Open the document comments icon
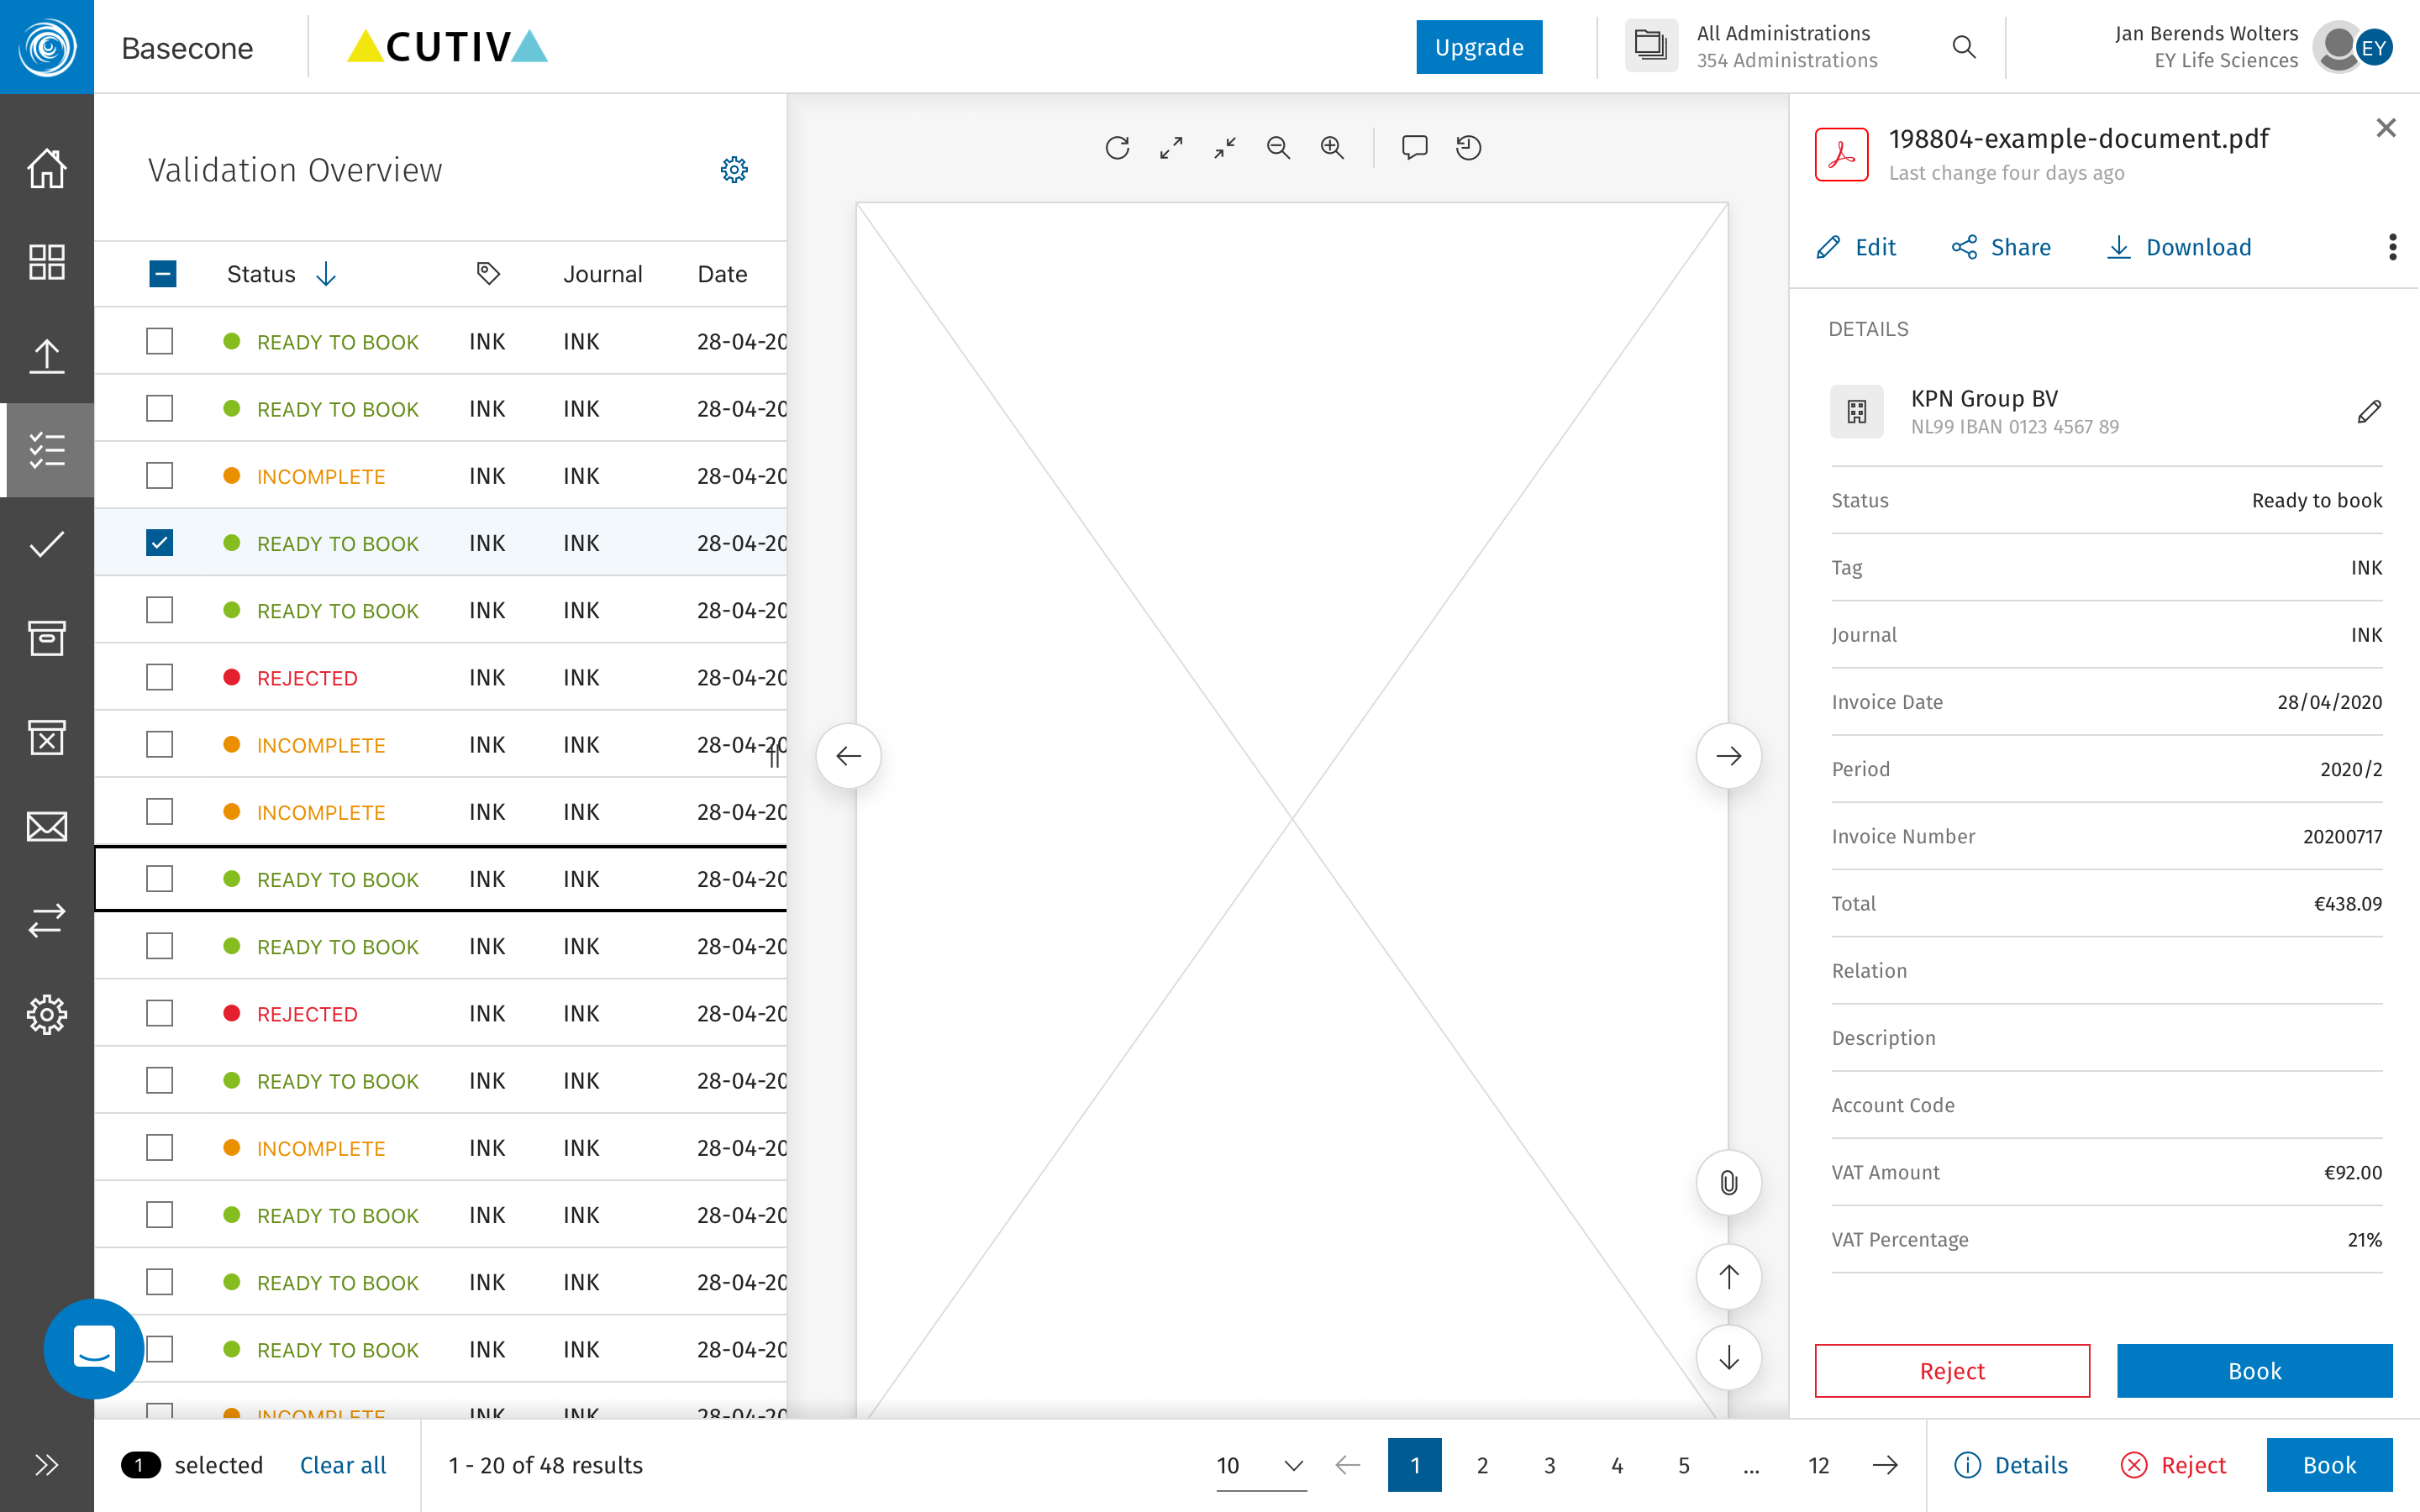This screenshot has height=1512, width=2420. click(1414, 148)
